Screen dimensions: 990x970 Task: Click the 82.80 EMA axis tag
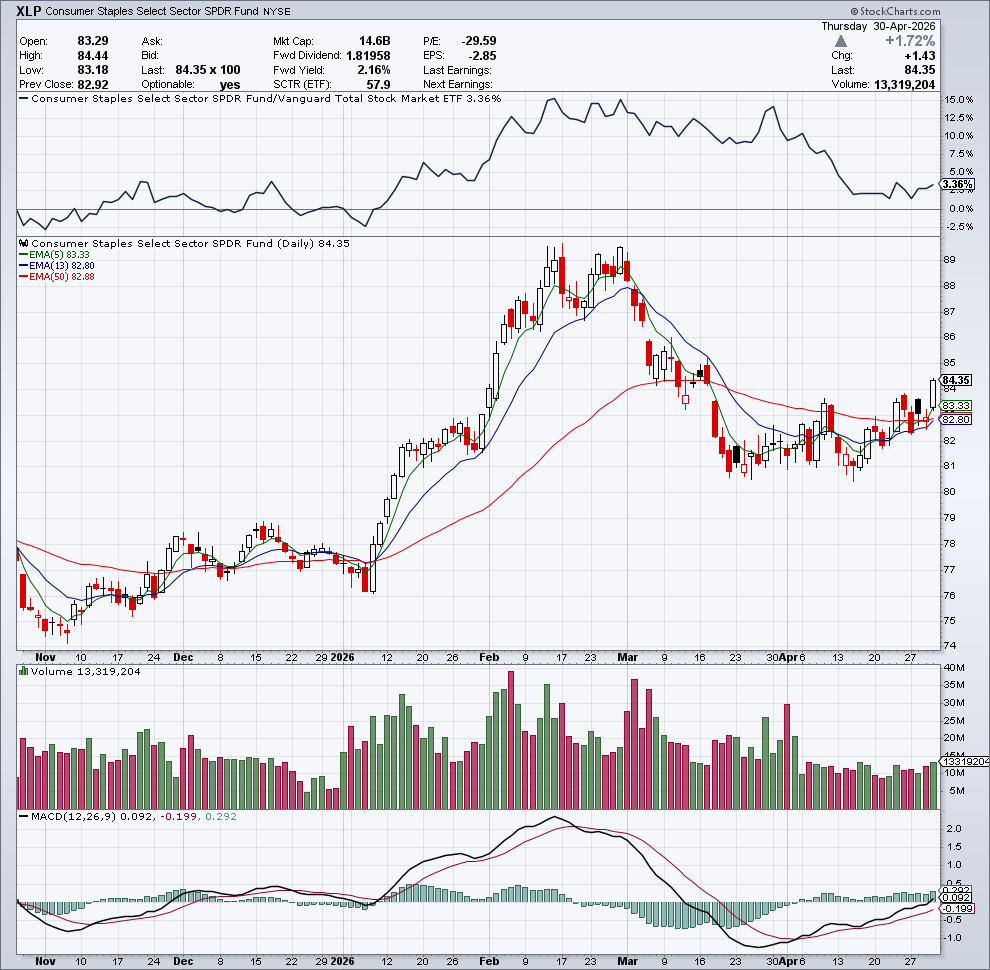pos(956,419)
